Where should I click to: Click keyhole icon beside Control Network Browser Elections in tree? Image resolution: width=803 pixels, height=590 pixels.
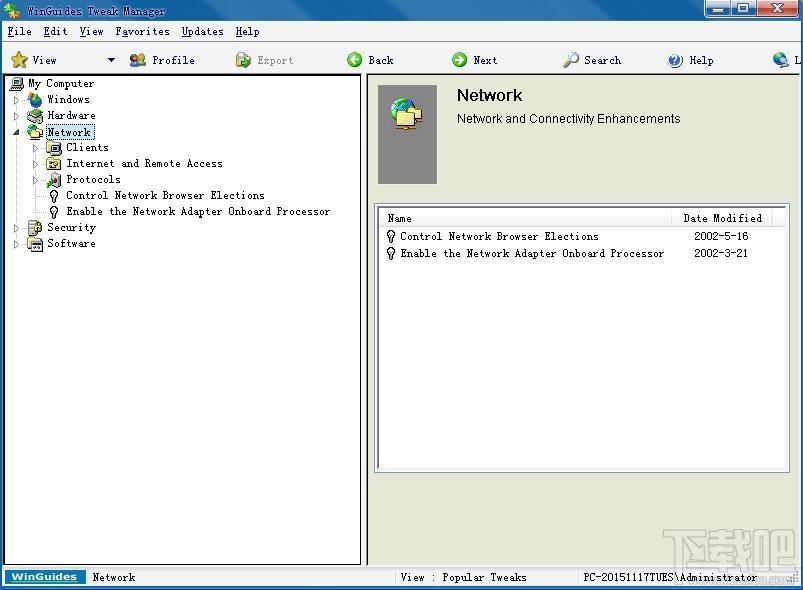(54, 196)
